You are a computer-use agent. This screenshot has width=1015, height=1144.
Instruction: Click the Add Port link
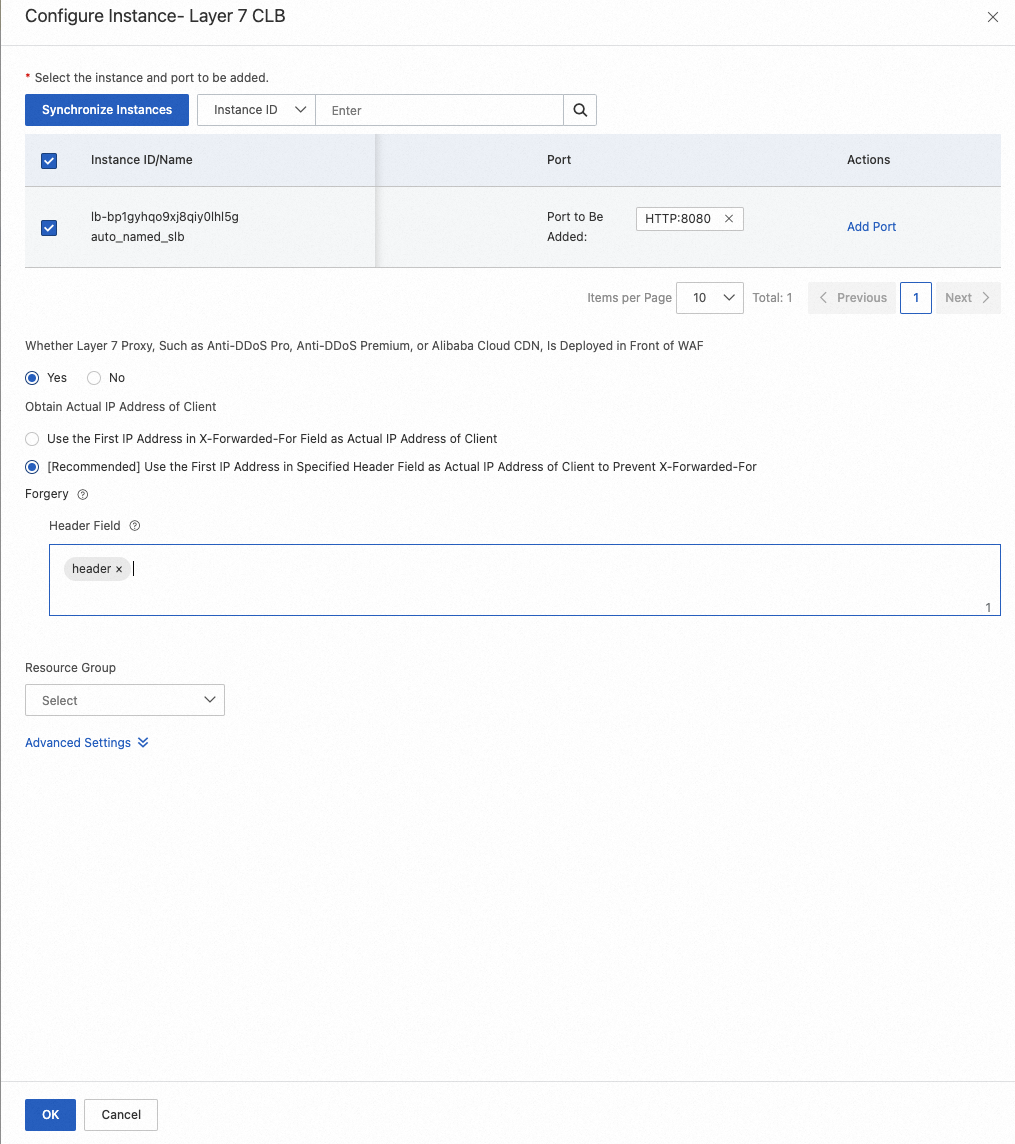[870, 227]
